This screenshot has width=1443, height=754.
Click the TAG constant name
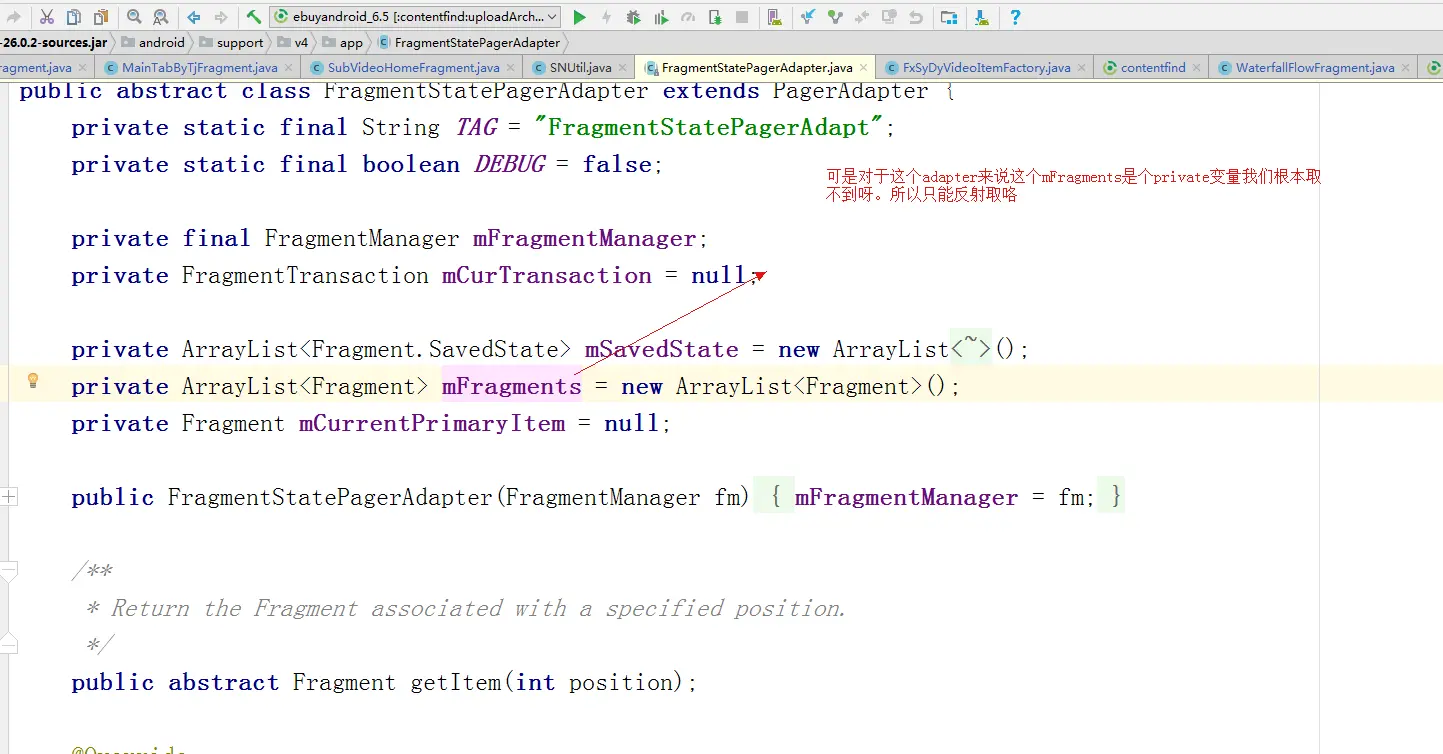click(x=476, y=127)
